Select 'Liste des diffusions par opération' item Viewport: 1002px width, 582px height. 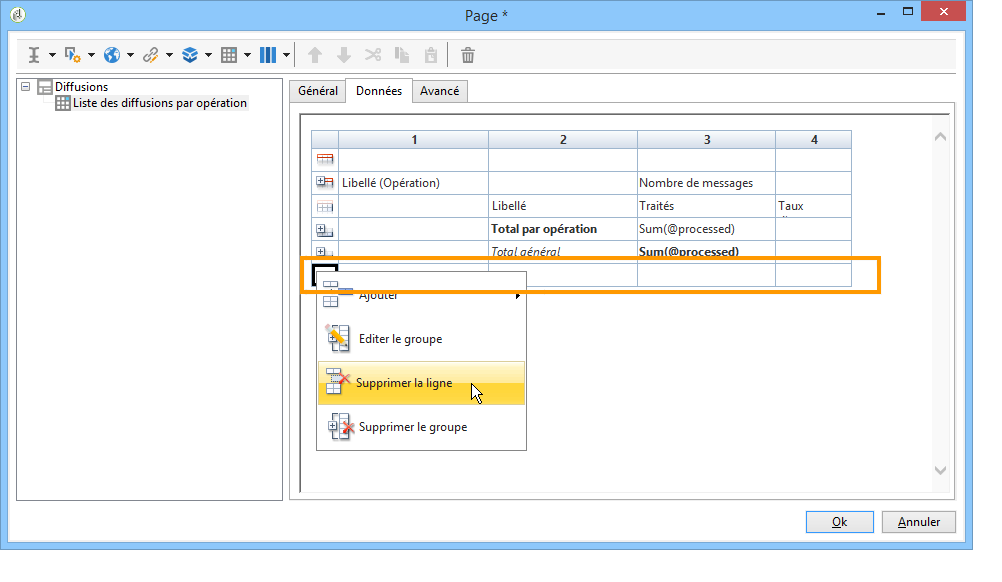pos(160,103)
